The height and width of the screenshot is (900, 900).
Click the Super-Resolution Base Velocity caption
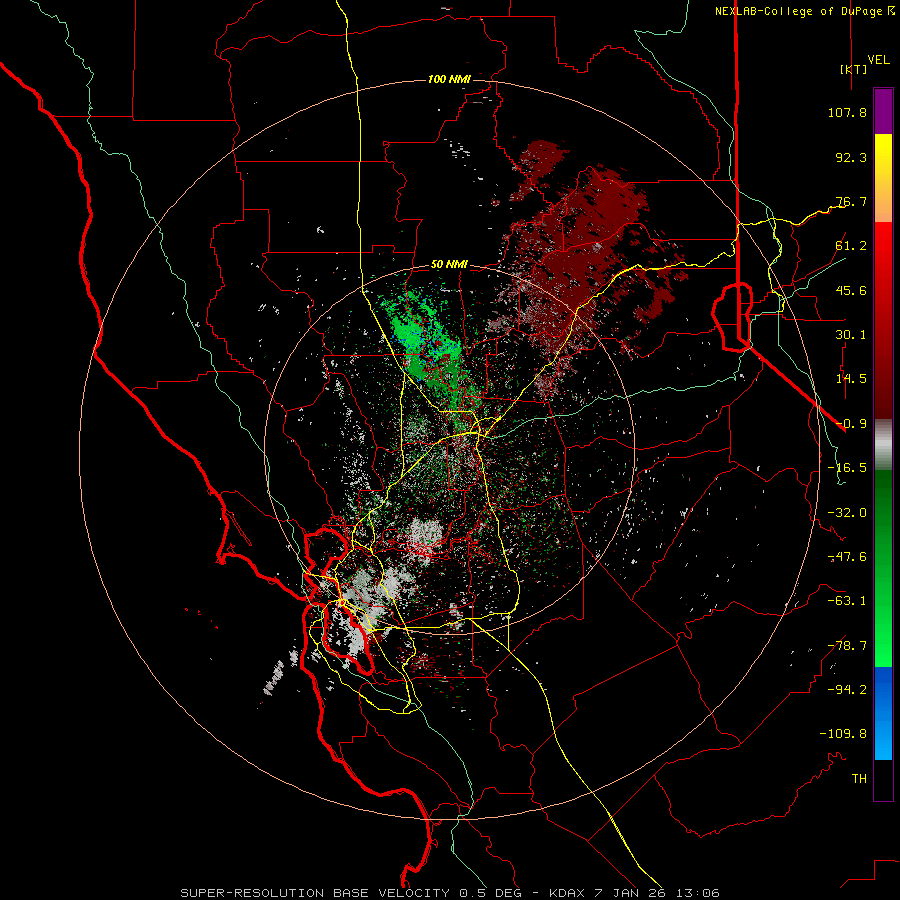[450, 893]
